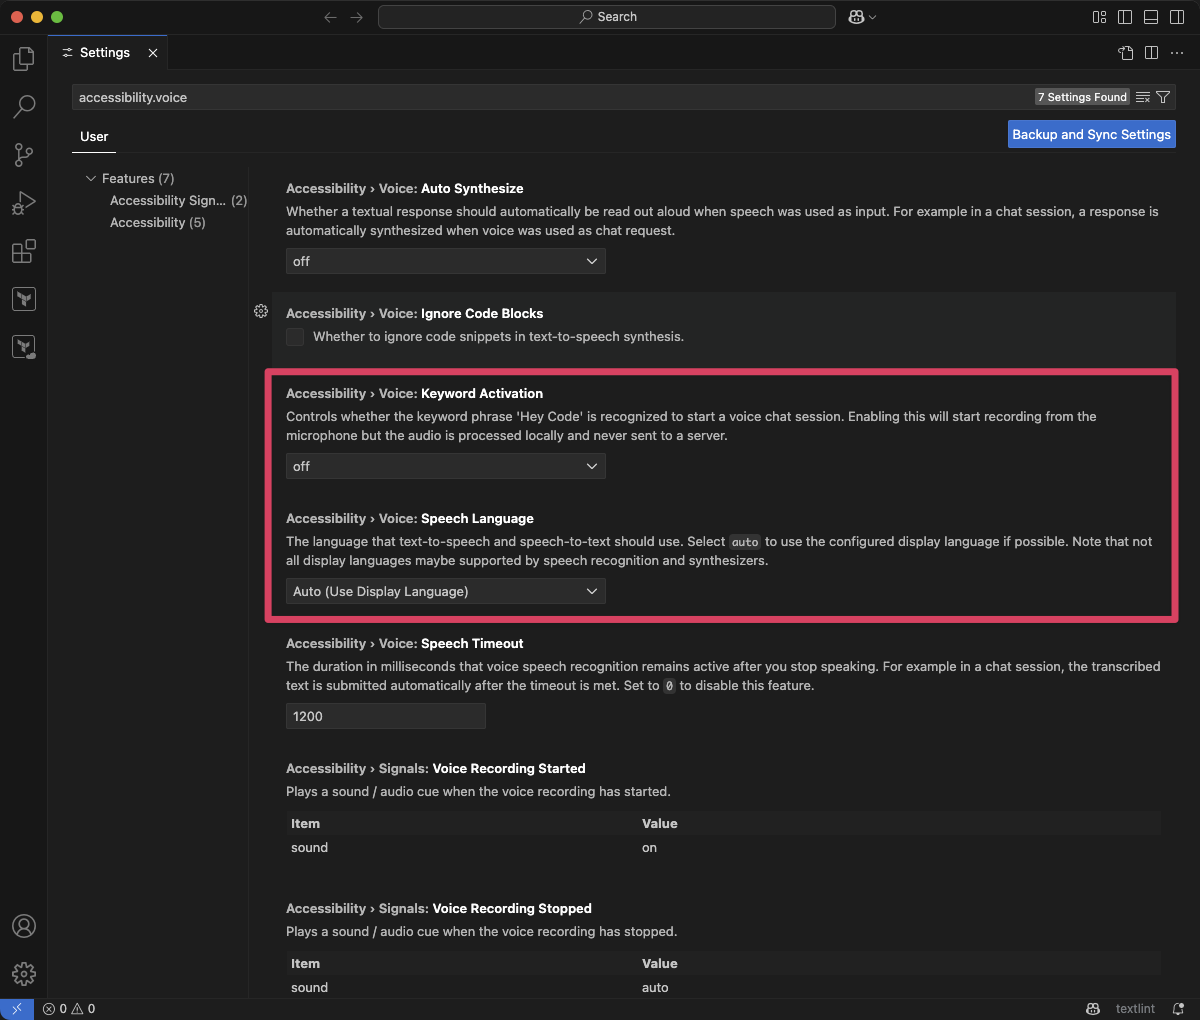The width and height of the screenshot is (1200, 1020).
Task: Open the Explorer view in activity bar
Action: 24,59
